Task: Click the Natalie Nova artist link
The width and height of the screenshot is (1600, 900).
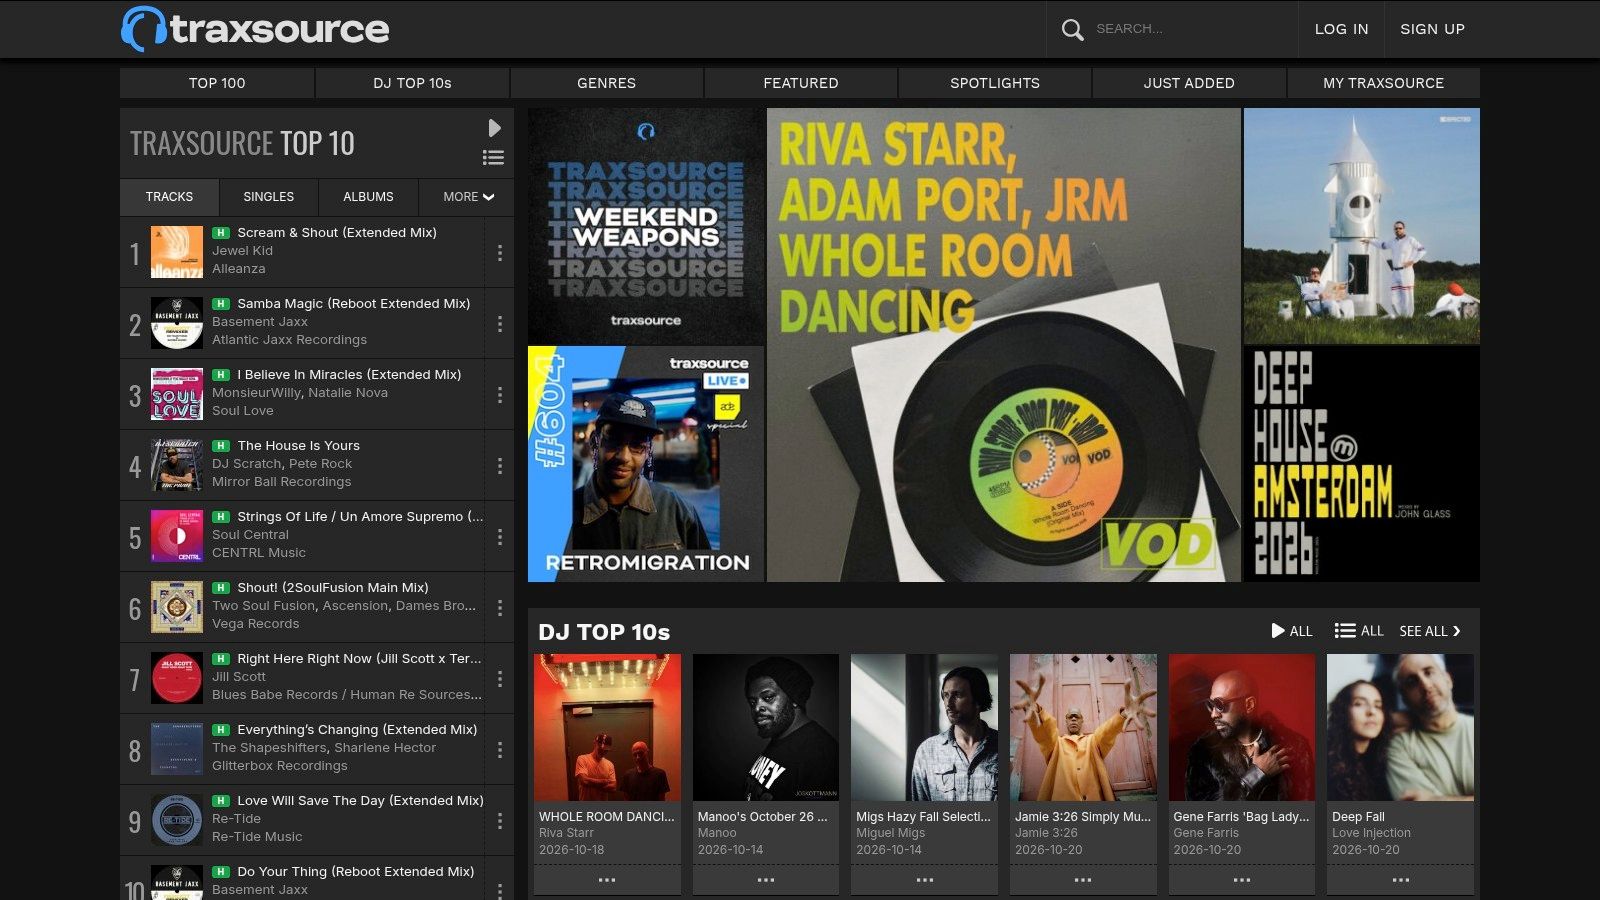Action: [348, 393]
